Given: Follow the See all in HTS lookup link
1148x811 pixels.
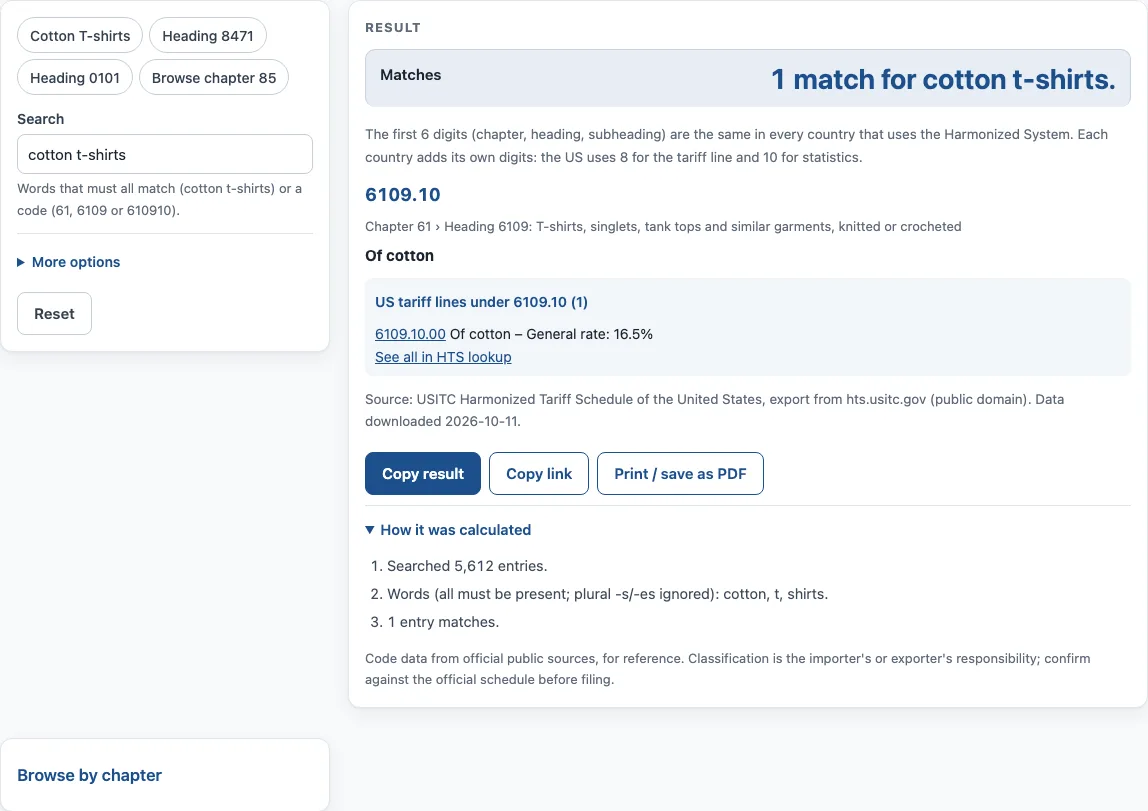Looking at the screenshot, I should [443, 357].
